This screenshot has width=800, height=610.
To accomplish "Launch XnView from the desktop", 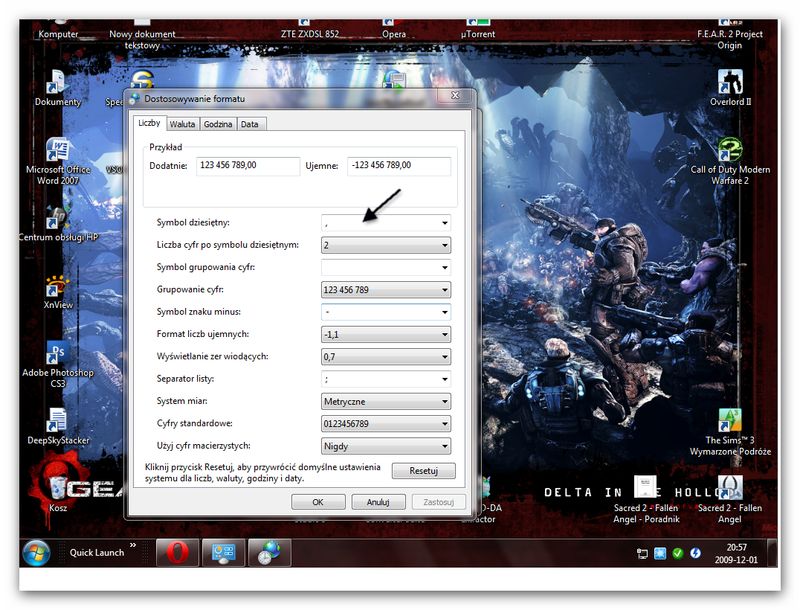I will coord(58,292).
